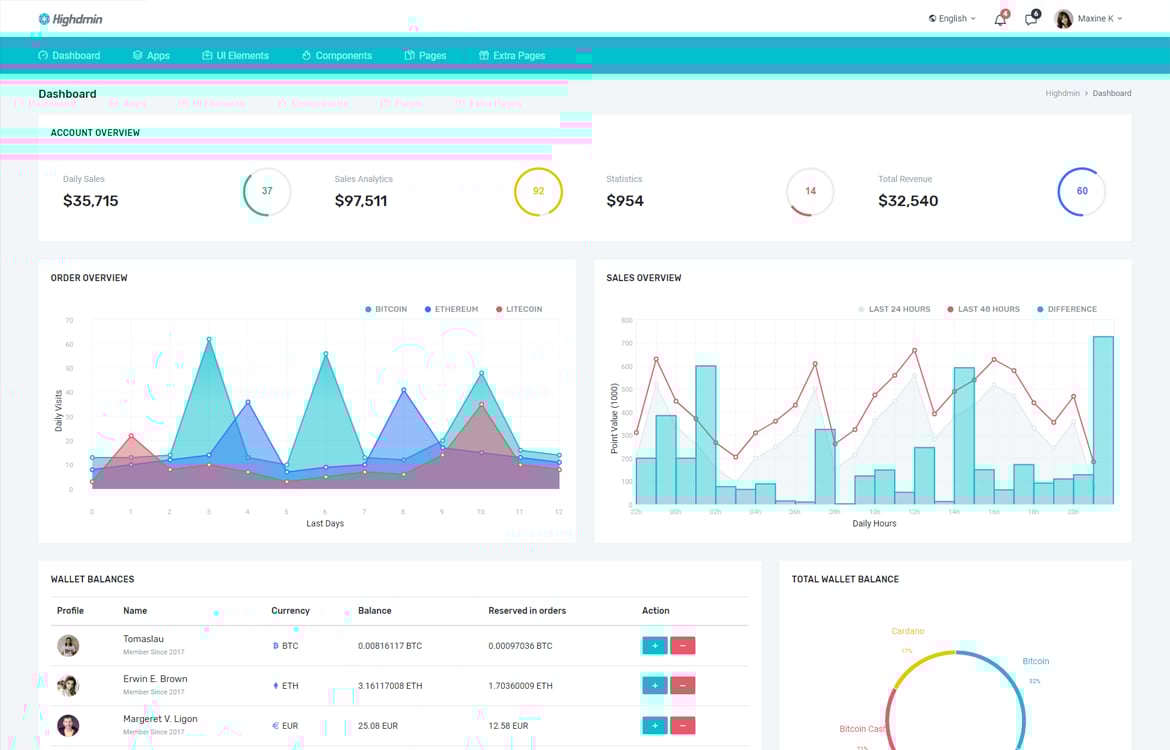Click the Statistics knob showing 14
1170x750 pixels.
click(810, 191)
